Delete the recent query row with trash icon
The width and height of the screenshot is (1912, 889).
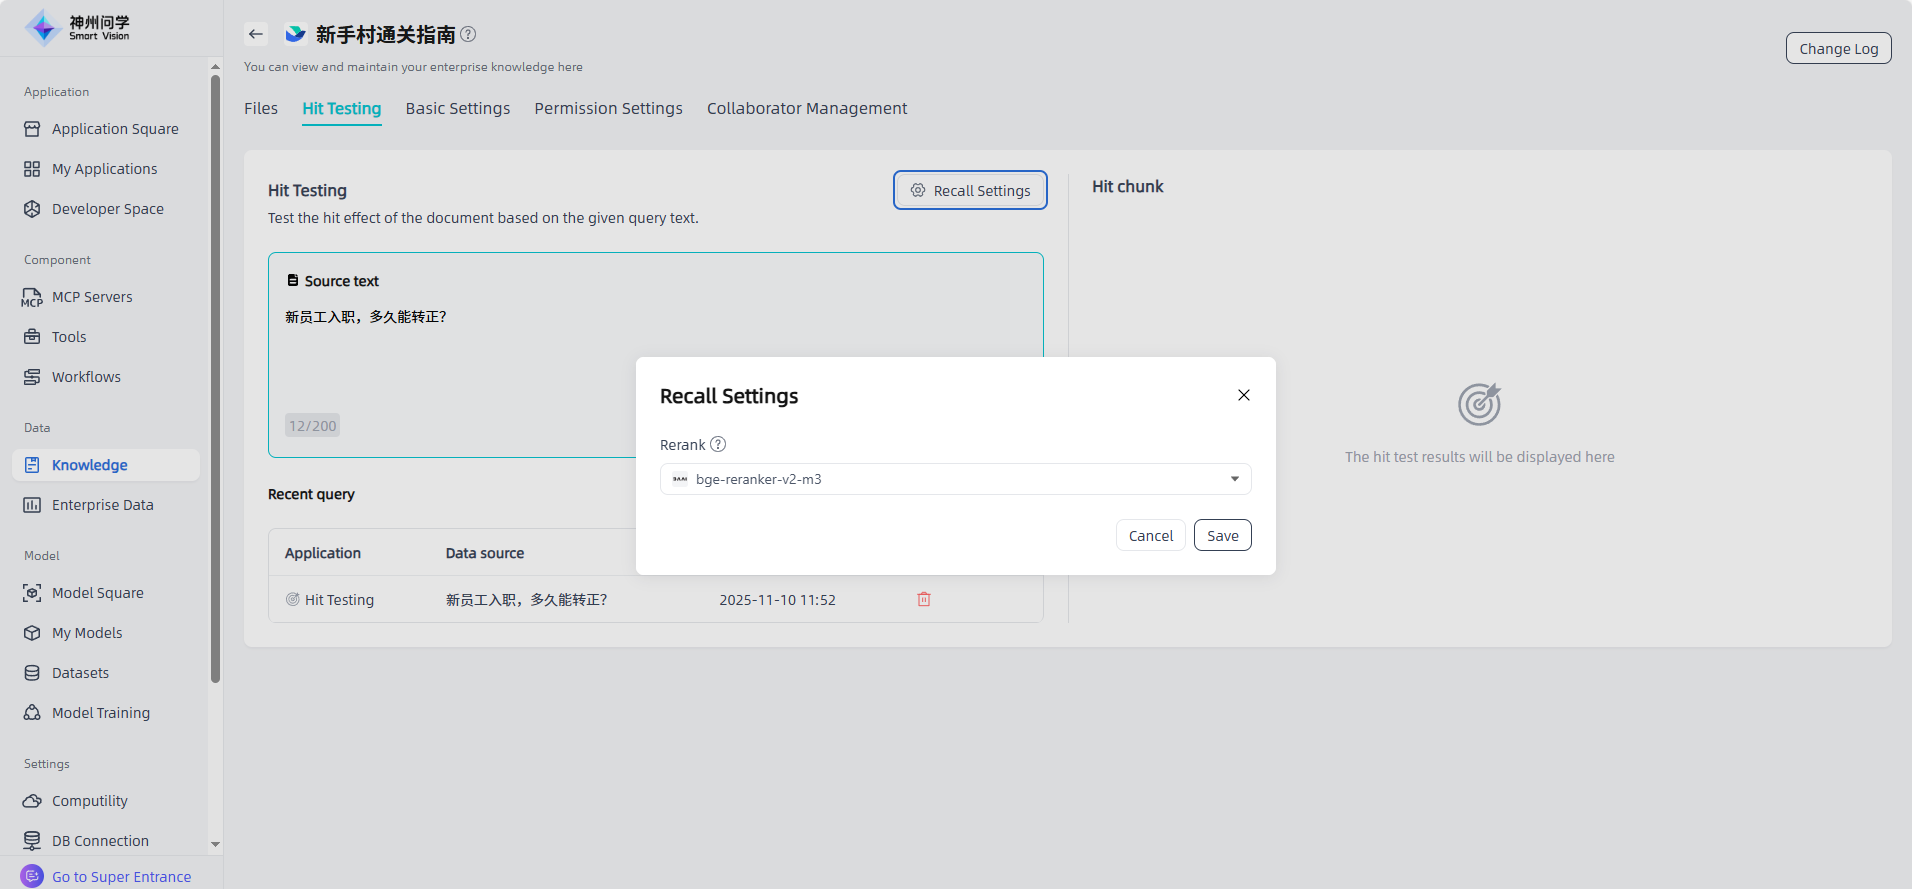pos(924,599)
